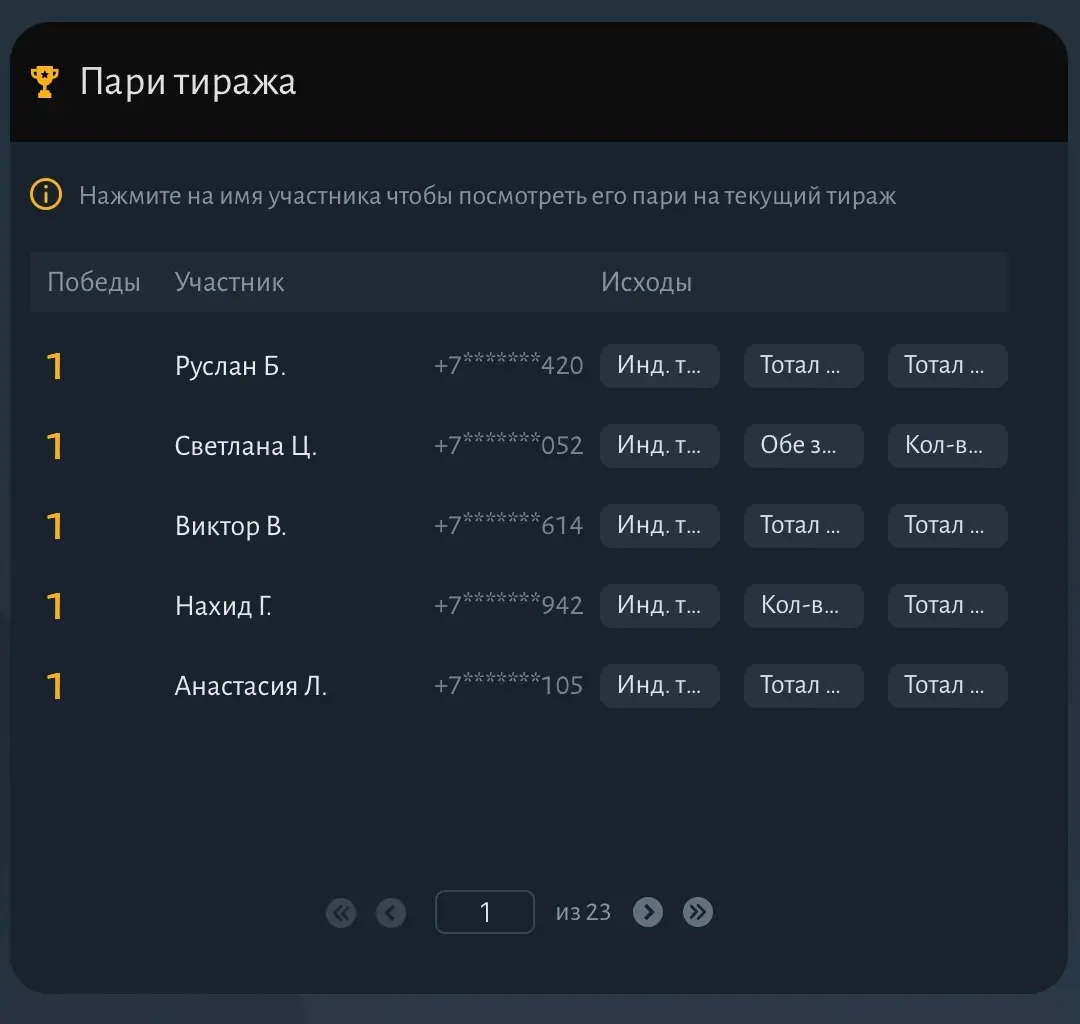Click the 'Участник' column header
The height and width of the screenshot is (1024, 1080).
229,282
